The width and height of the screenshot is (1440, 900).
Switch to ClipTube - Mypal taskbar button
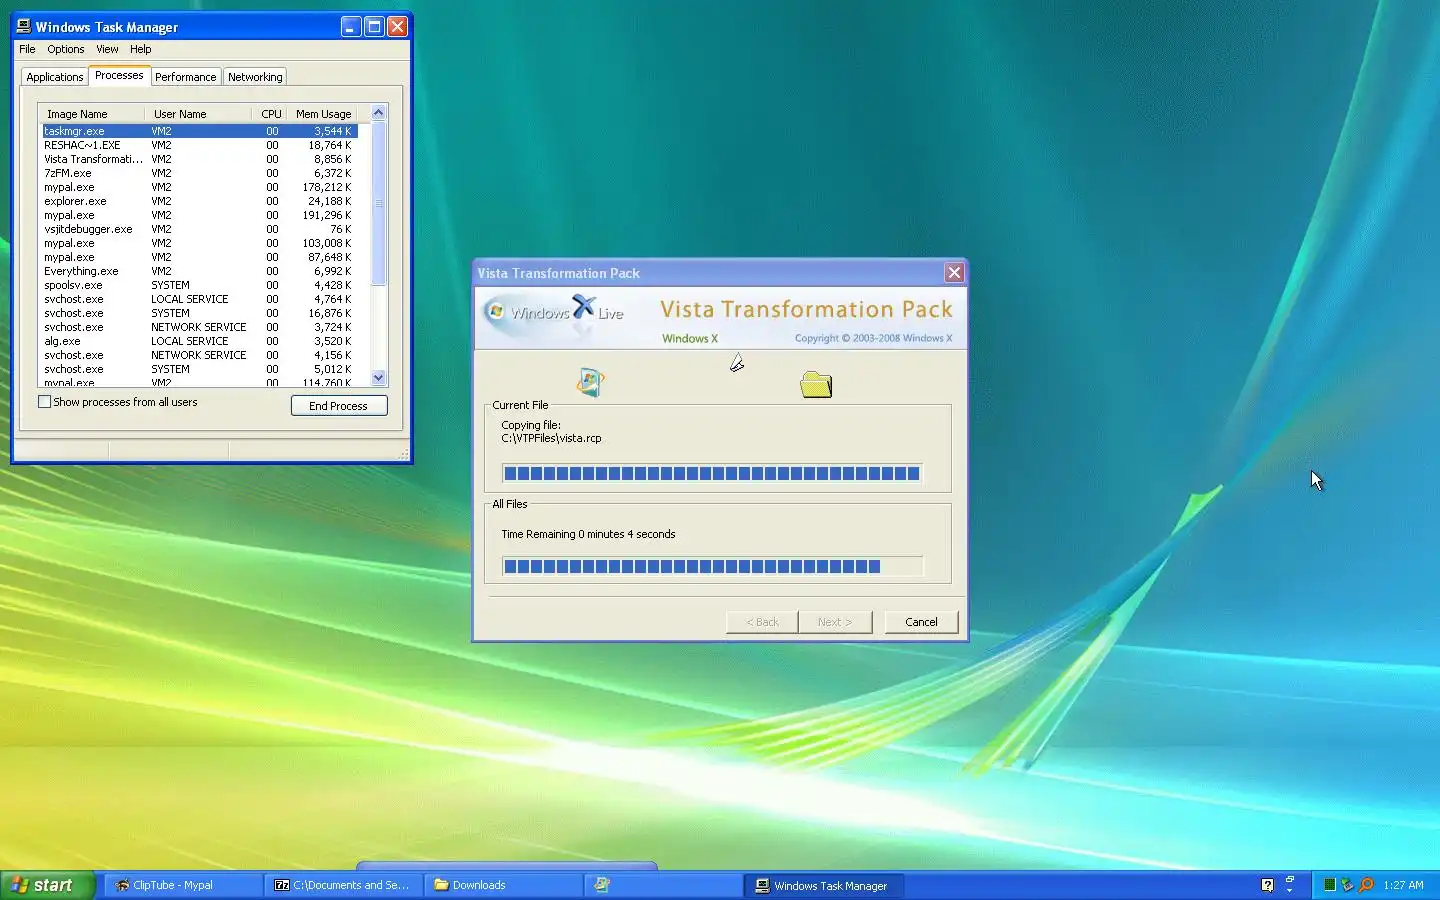[x=183, y=885]
